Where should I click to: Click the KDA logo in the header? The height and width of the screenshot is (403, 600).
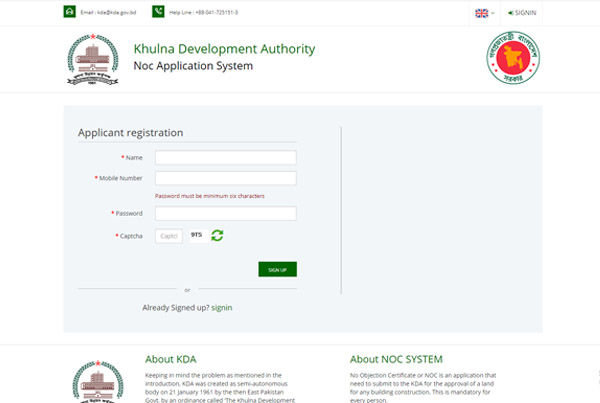[x=93, y=59]
